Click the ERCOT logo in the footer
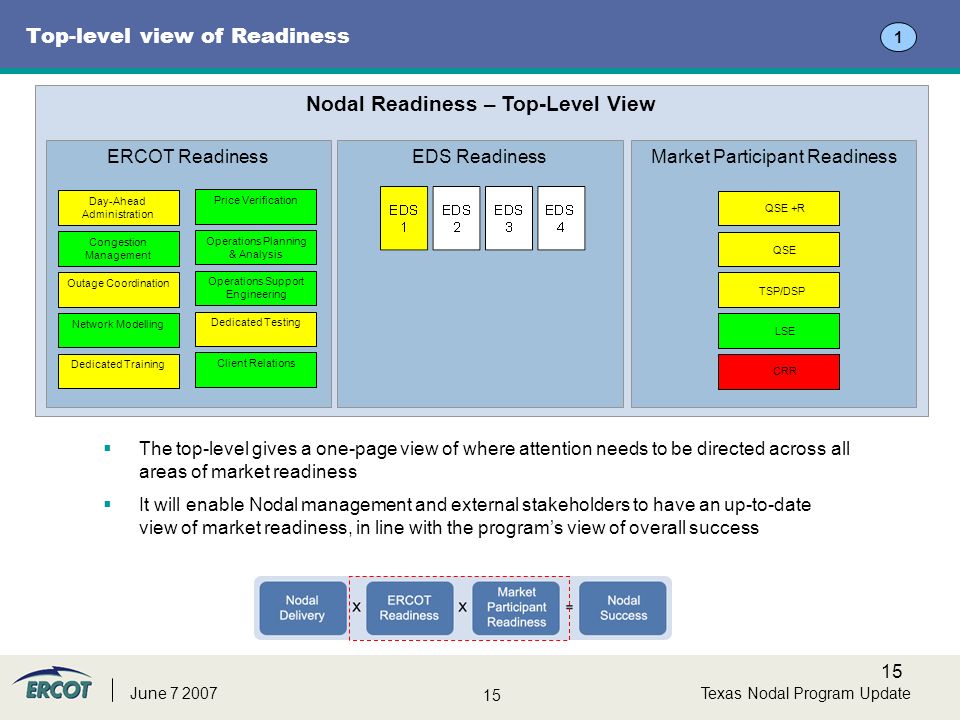The width and height of the screenshot is (960, 720). (53, 684)
